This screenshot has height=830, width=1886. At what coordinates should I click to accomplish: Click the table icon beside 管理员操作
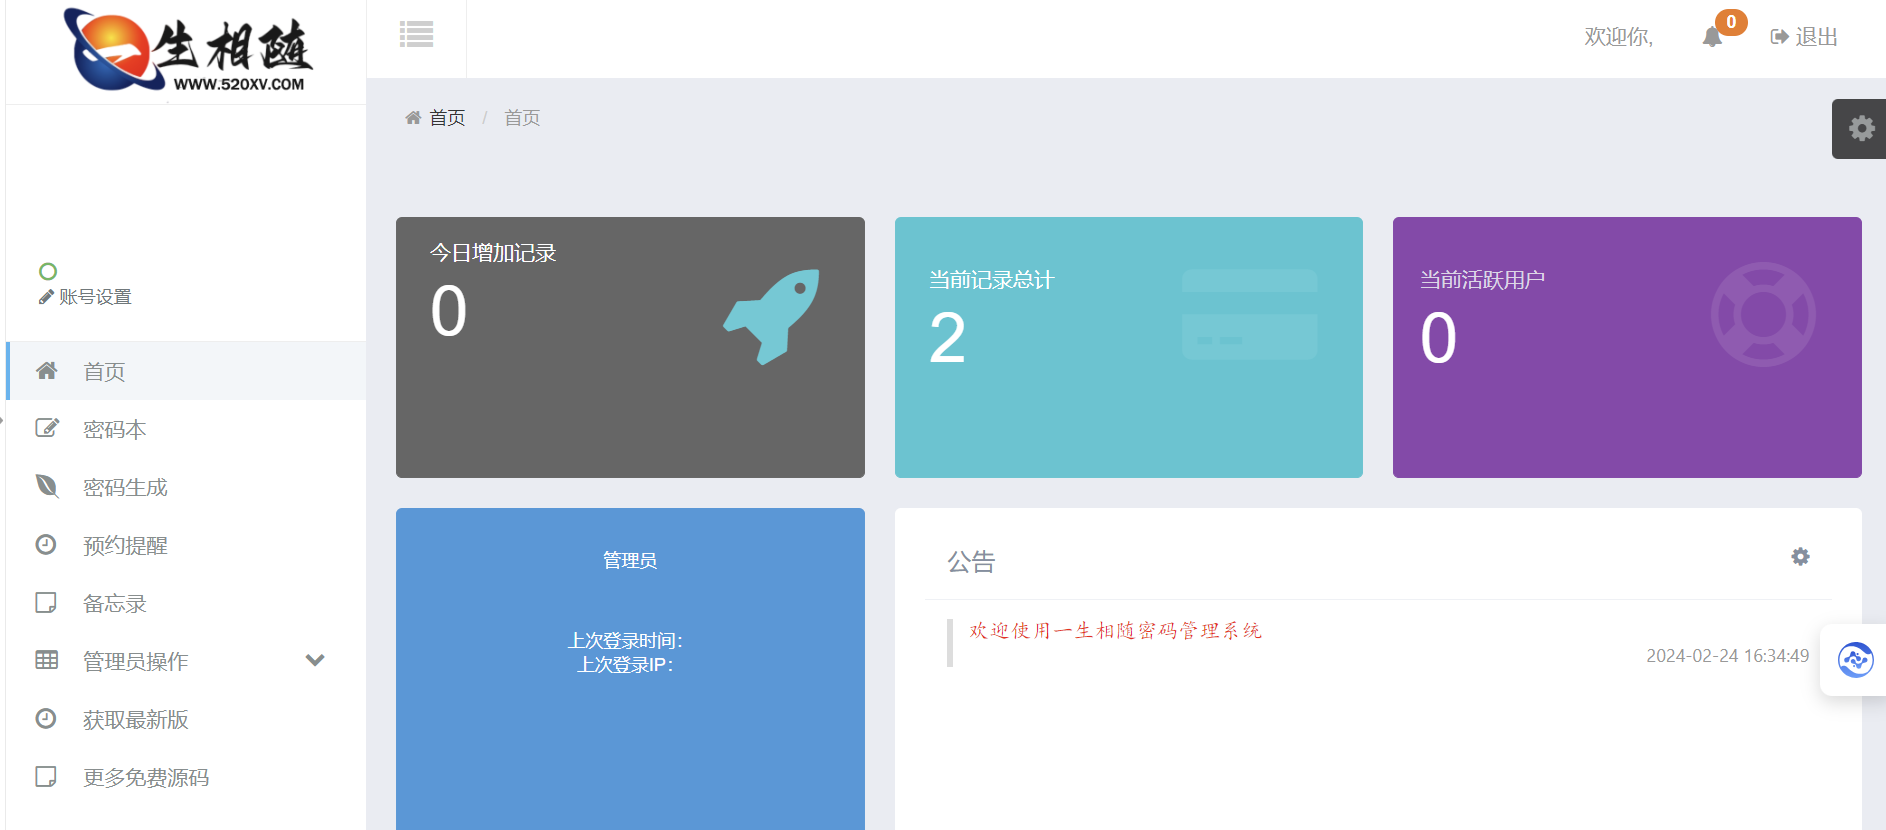(47, 660)
